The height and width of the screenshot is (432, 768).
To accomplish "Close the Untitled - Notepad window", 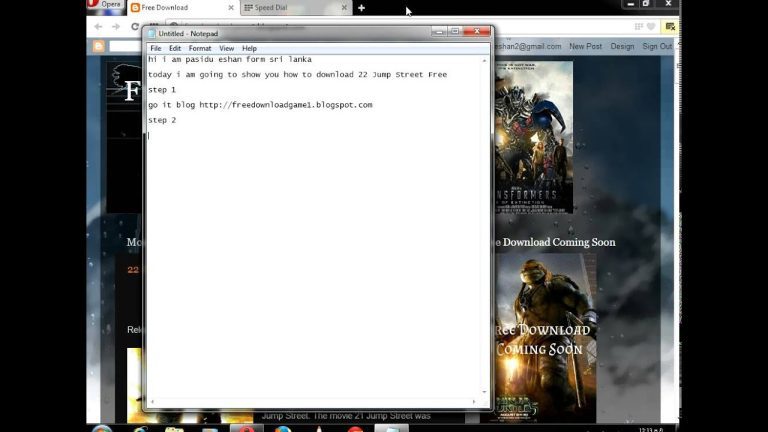I will tap(477, 31).
